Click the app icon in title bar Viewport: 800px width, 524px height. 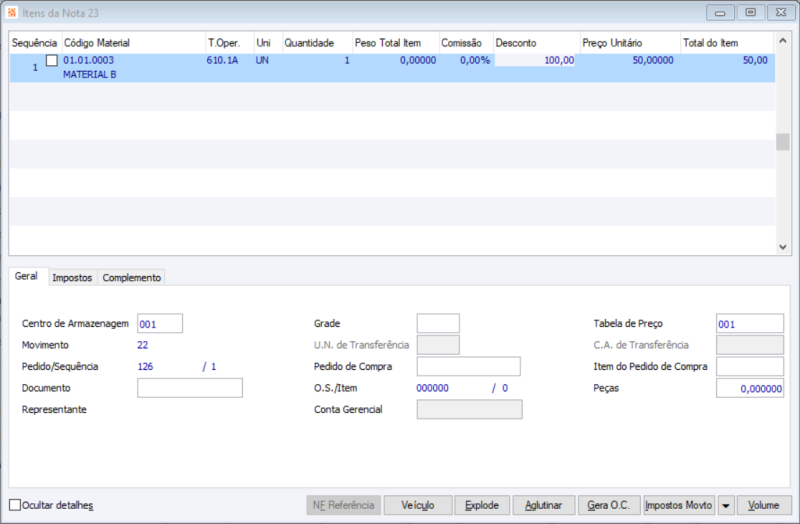(x=12, y=12)
